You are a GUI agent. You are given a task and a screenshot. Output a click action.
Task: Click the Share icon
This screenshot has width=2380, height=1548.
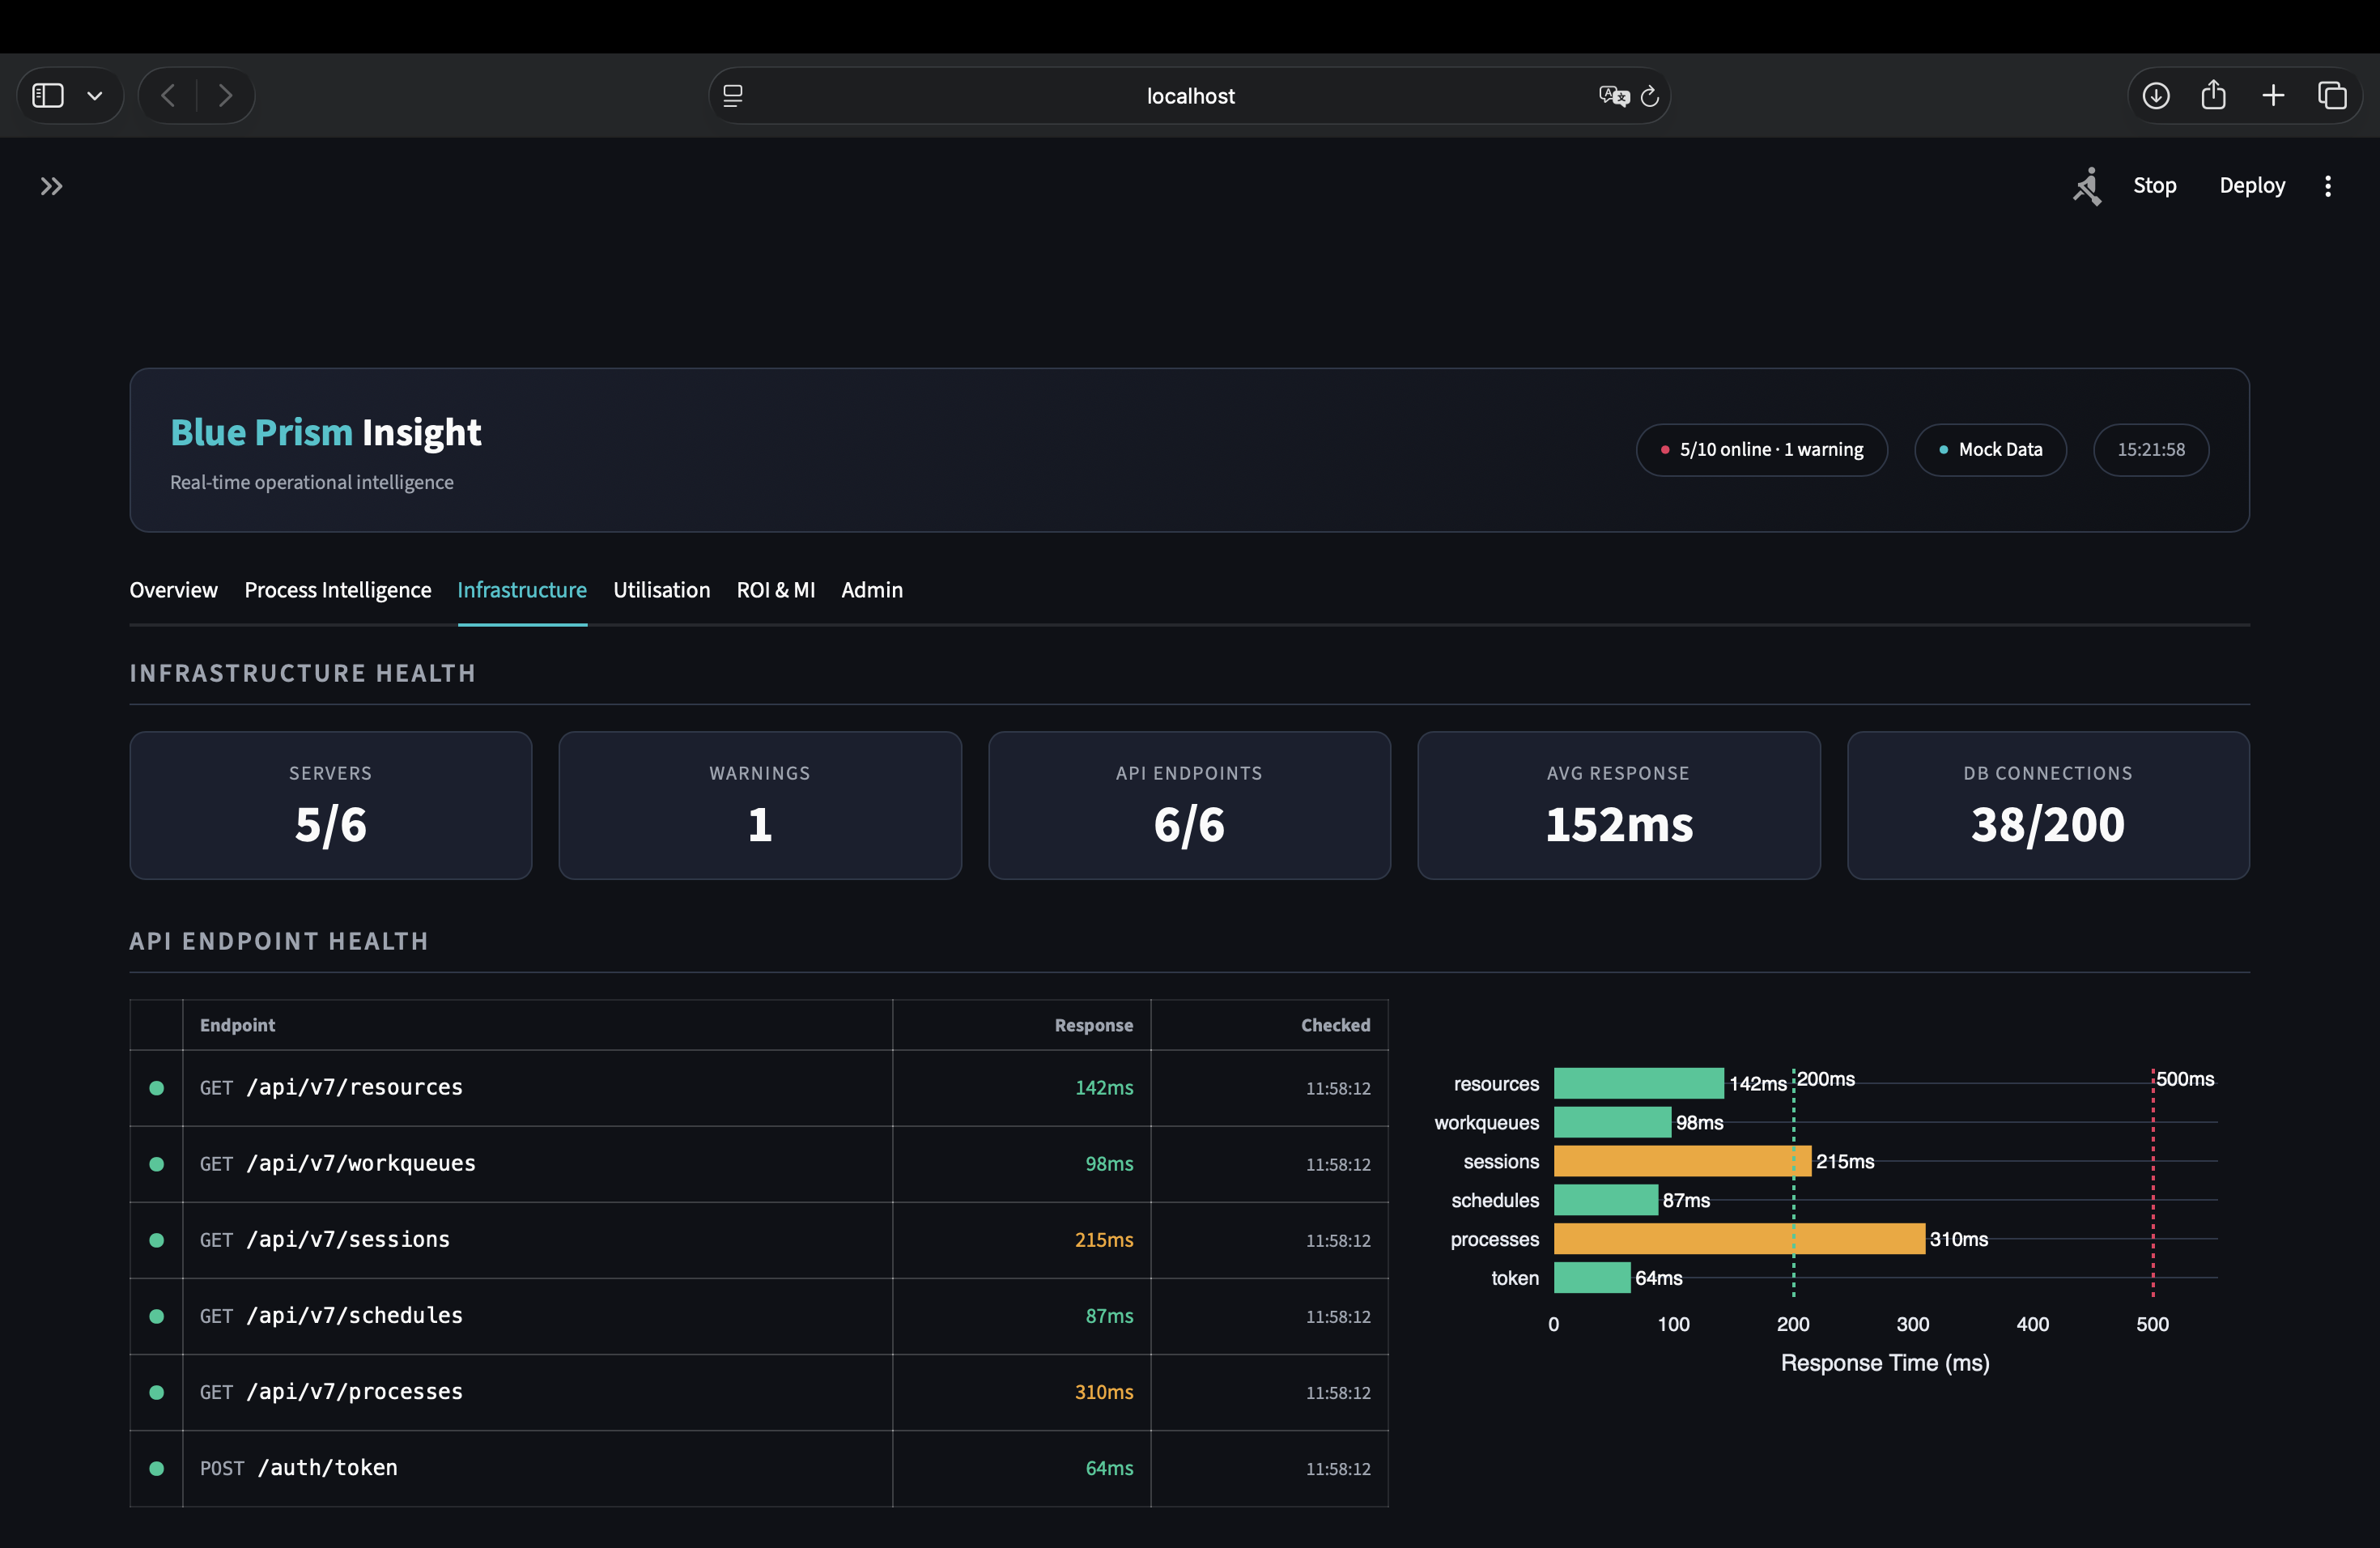pos(2214,95)
